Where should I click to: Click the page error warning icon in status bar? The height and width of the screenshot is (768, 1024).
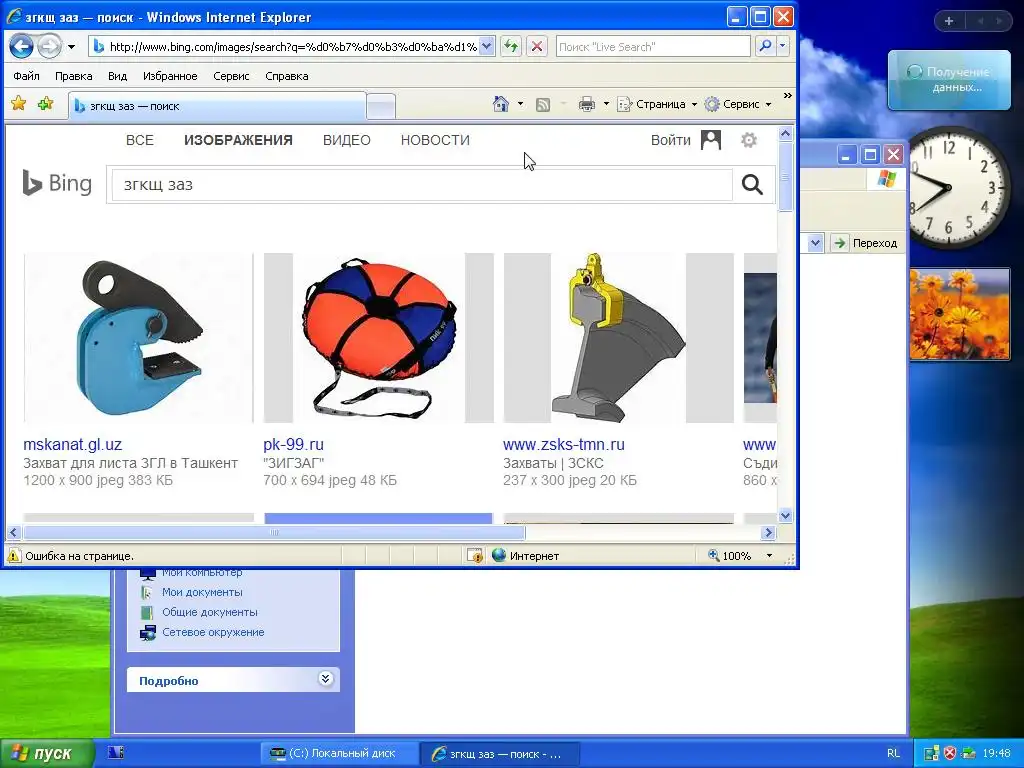[13, 556]
